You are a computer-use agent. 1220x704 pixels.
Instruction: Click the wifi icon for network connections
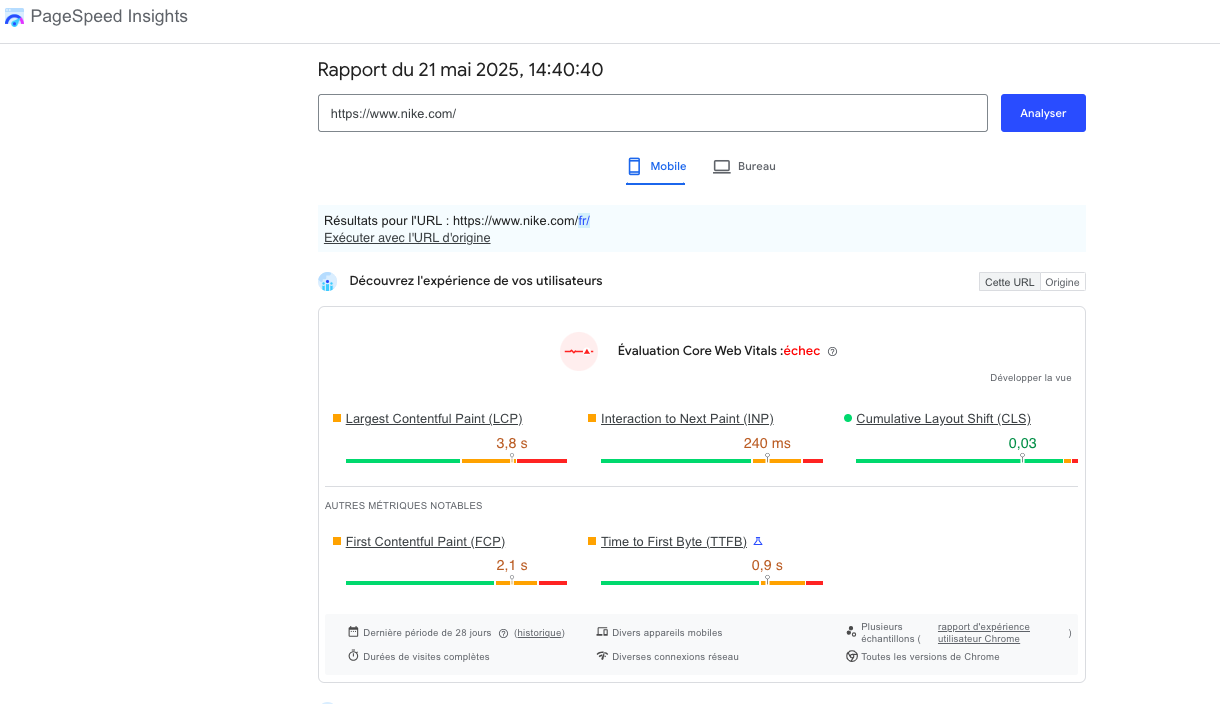tap(602, 656)
